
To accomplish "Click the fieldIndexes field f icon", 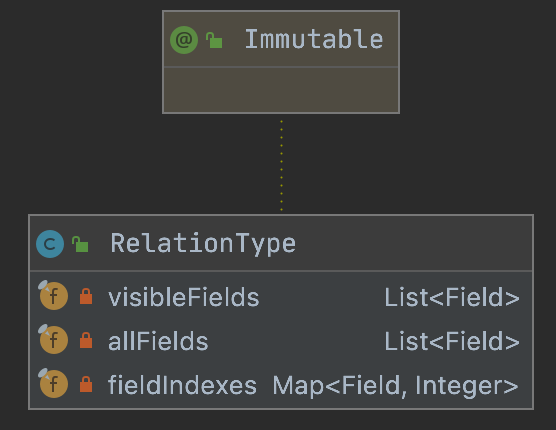I will click(53, 383).
